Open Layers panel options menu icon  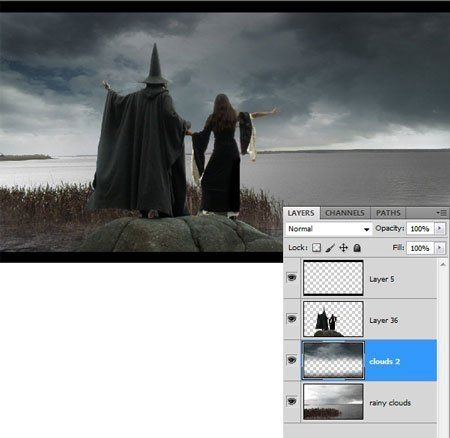click(442, 213)
